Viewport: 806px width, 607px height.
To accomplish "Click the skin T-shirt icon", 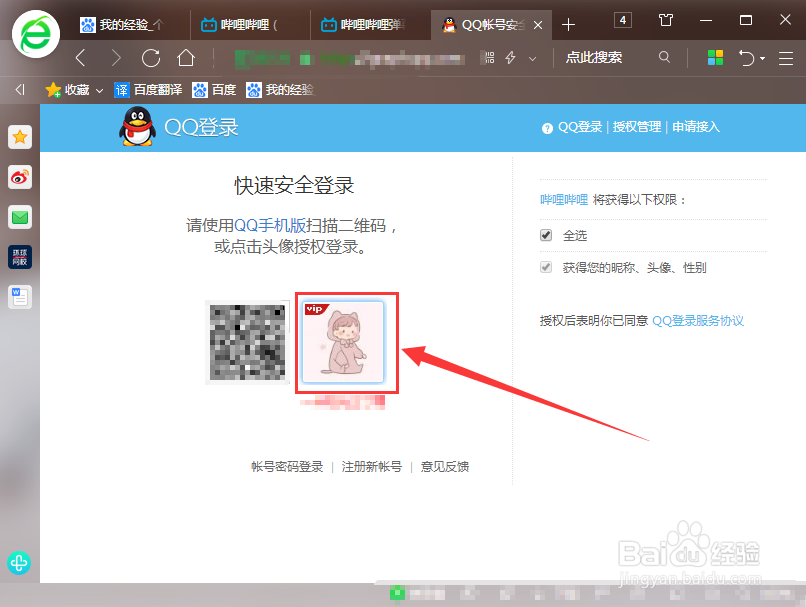I will [666, 20].
